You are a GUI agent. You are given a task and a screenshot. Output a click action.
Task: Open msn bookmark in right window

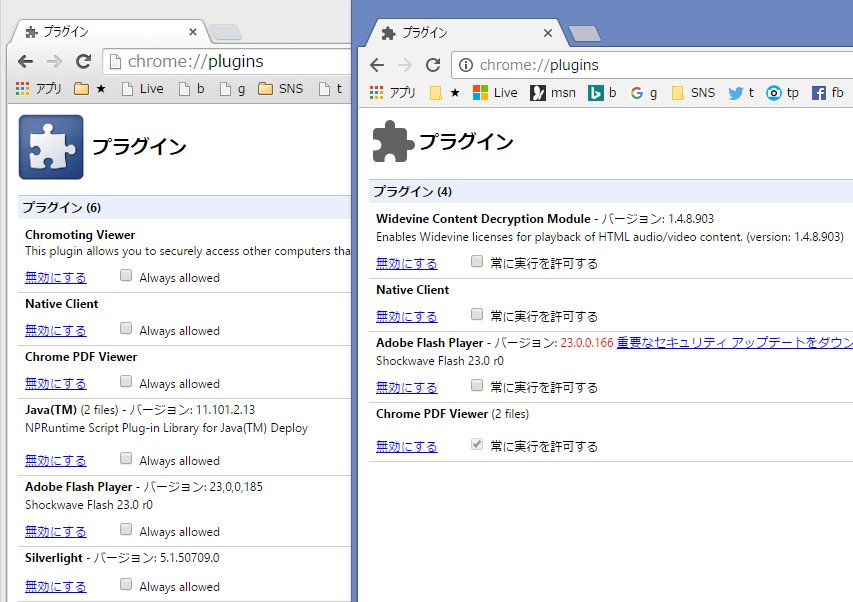pos(553,93)
